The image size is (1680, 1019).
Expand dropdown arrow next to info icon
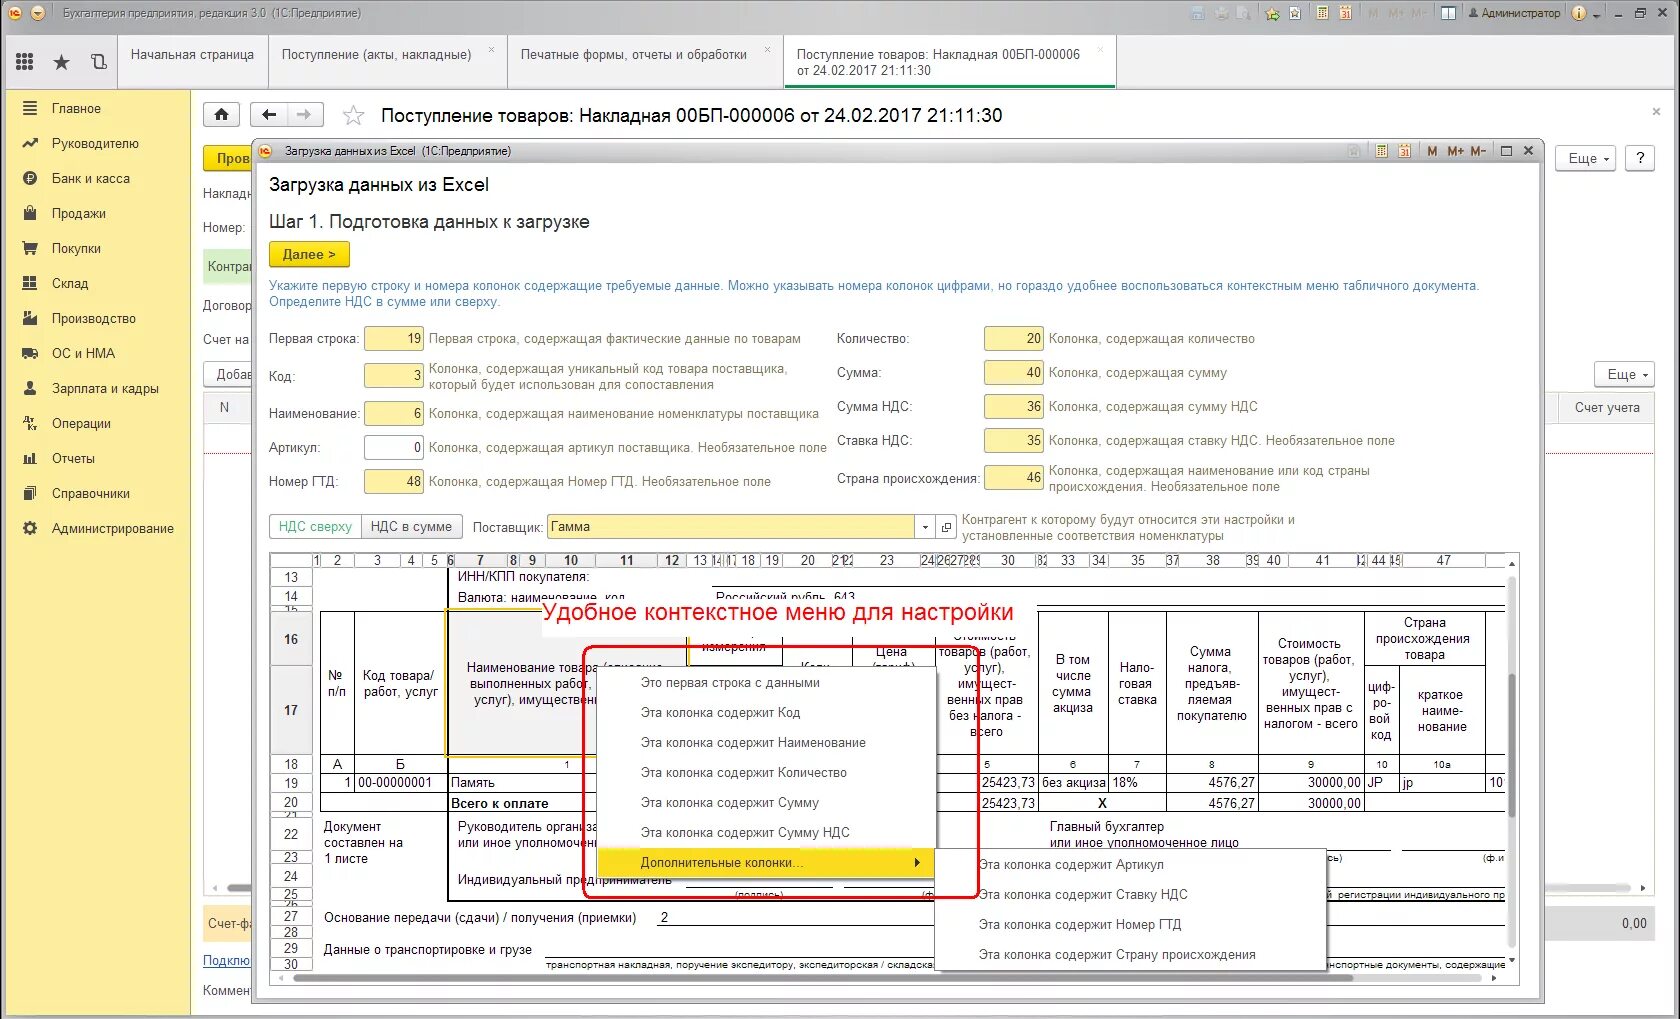click(x=1597, y=13)
